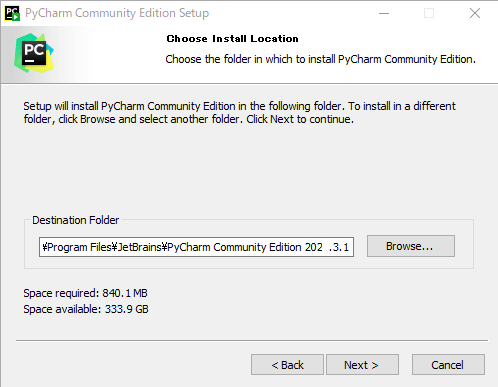Close the PyCharm Community Edition Setup window
This screenshot has width=498, height=387.
tap(475, 13)
